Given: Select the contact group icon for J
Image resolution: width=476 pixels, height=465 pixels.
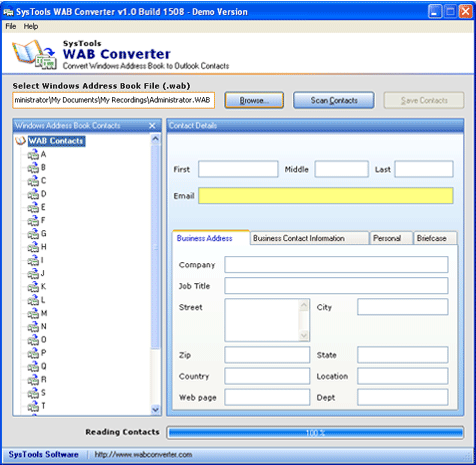Looking at the screenshot, I should (33, 274).
